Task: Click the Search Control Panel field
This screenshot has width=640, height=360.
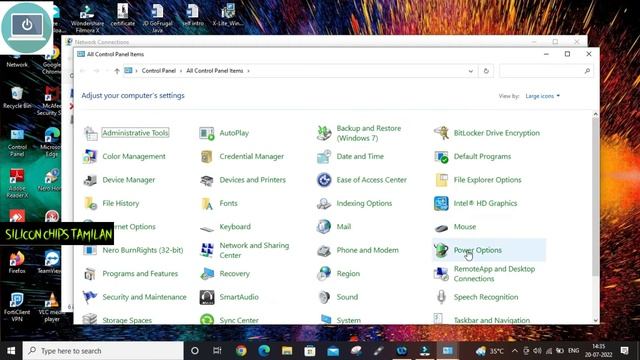Action: [x=546, y=71]
